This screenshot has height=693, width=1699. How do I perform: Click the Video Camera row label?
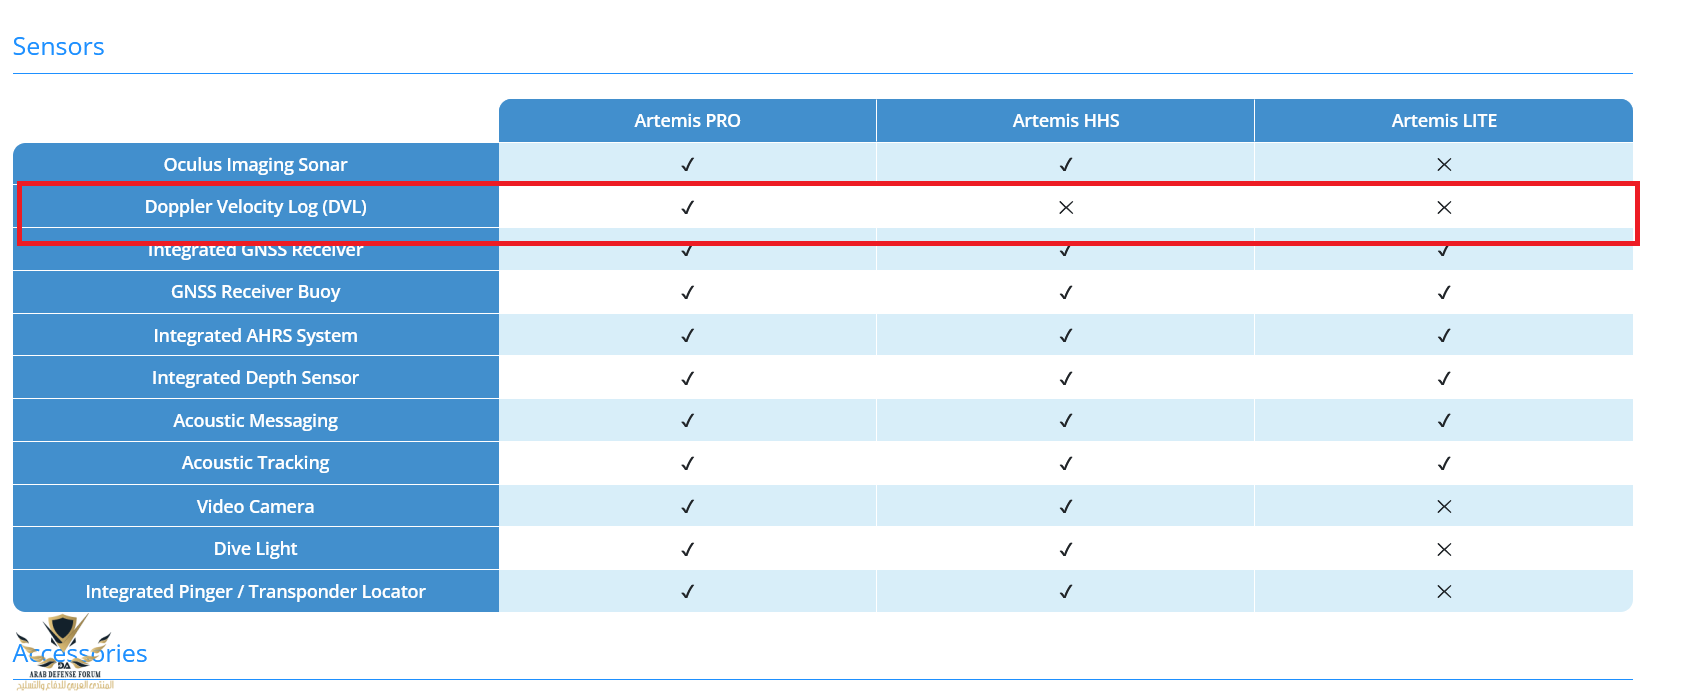point(255,507)
